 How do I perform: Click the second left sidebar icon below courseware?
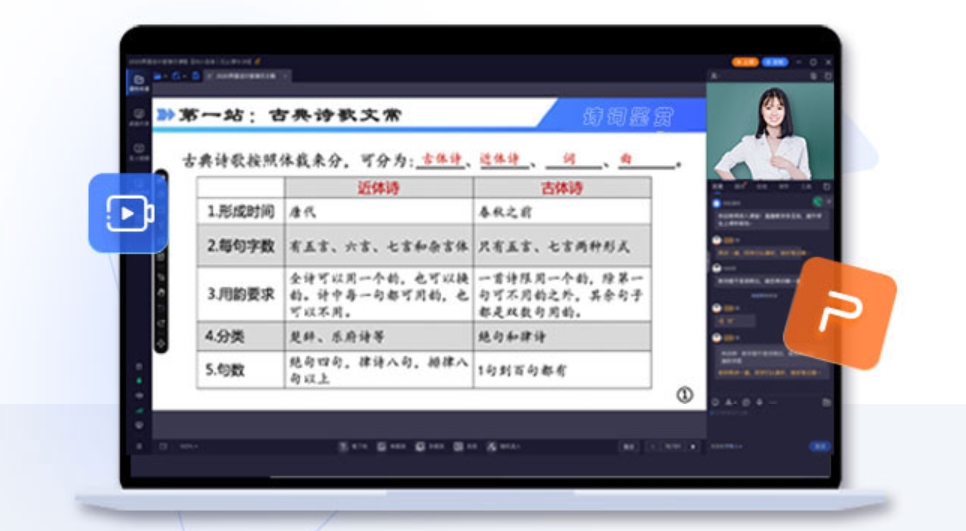click(x=139, y=117)
